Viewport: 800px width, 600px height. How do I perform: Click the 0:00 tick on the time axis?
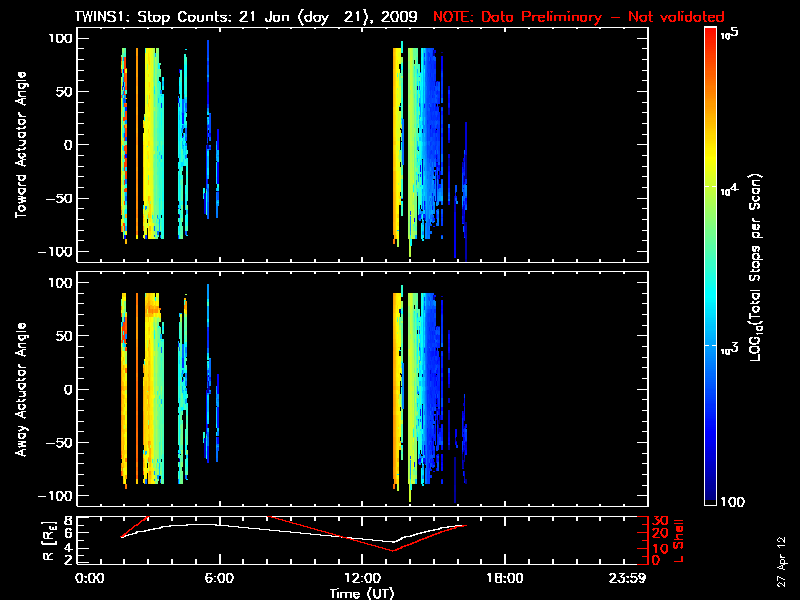tap(90, 579)
